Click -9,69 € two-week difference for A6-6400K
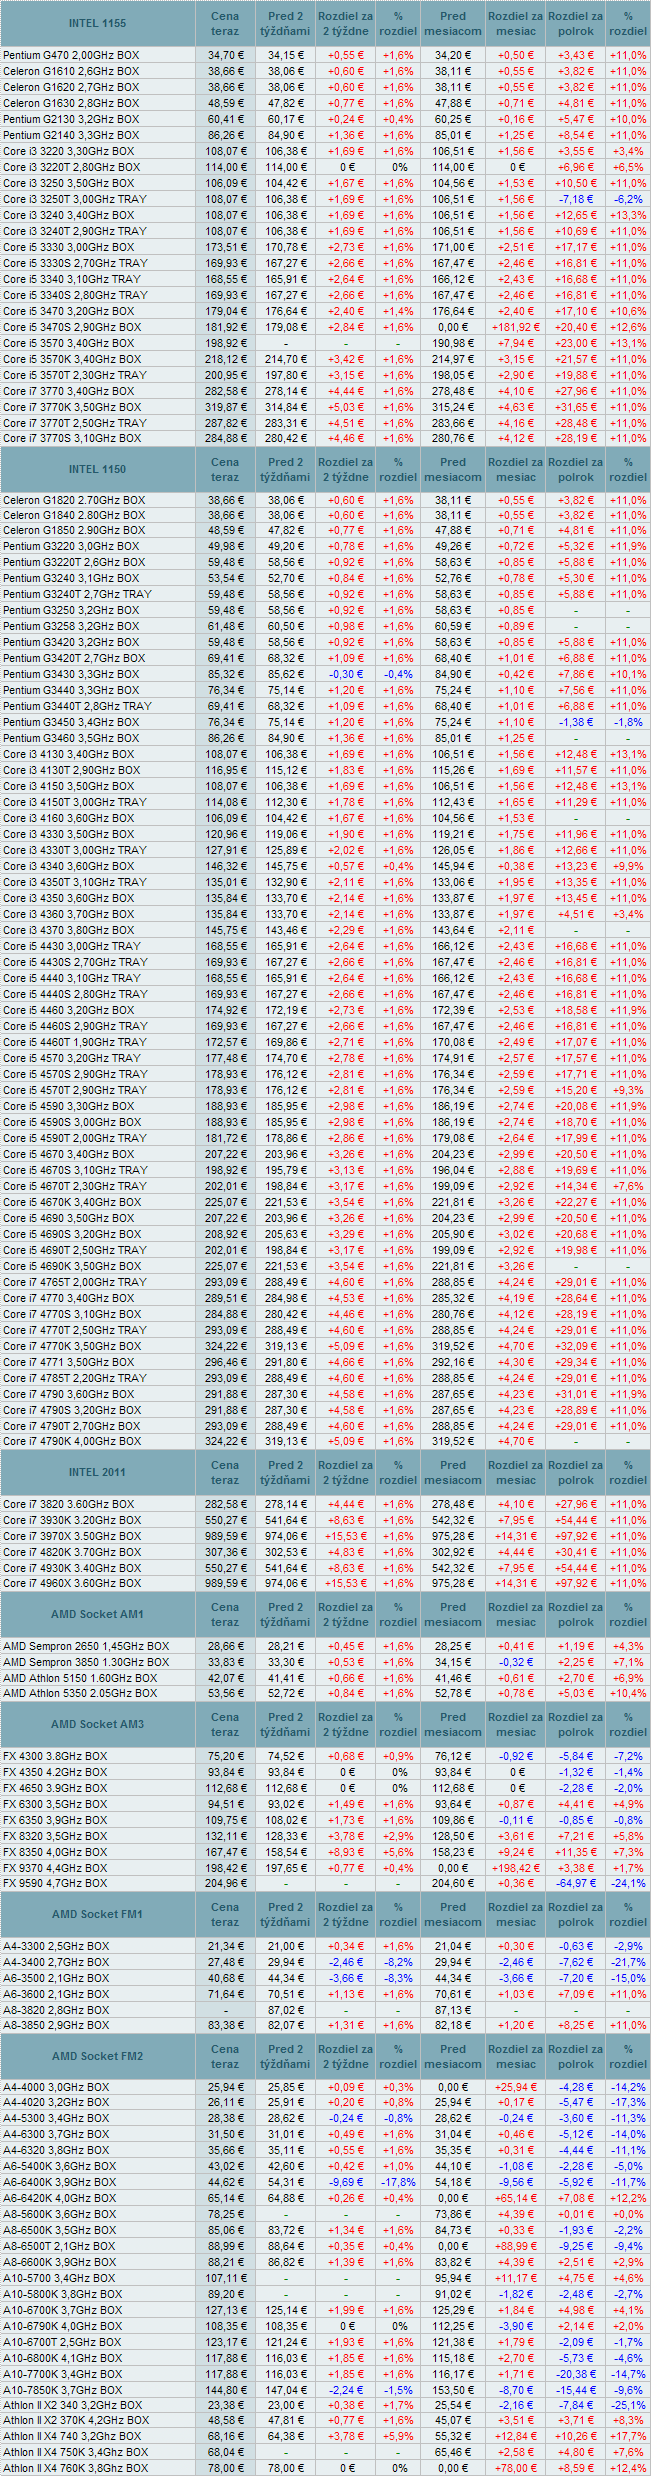 tap(345, 2182)
